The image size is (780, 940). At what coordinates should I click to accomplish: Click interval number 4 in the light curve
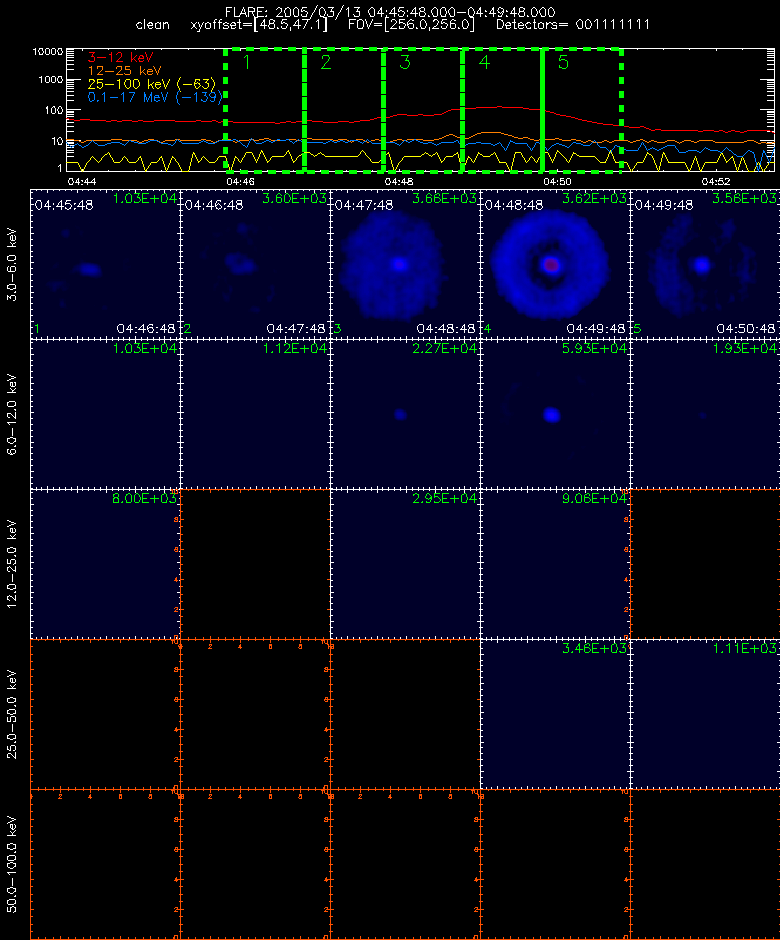coord(484,62)
